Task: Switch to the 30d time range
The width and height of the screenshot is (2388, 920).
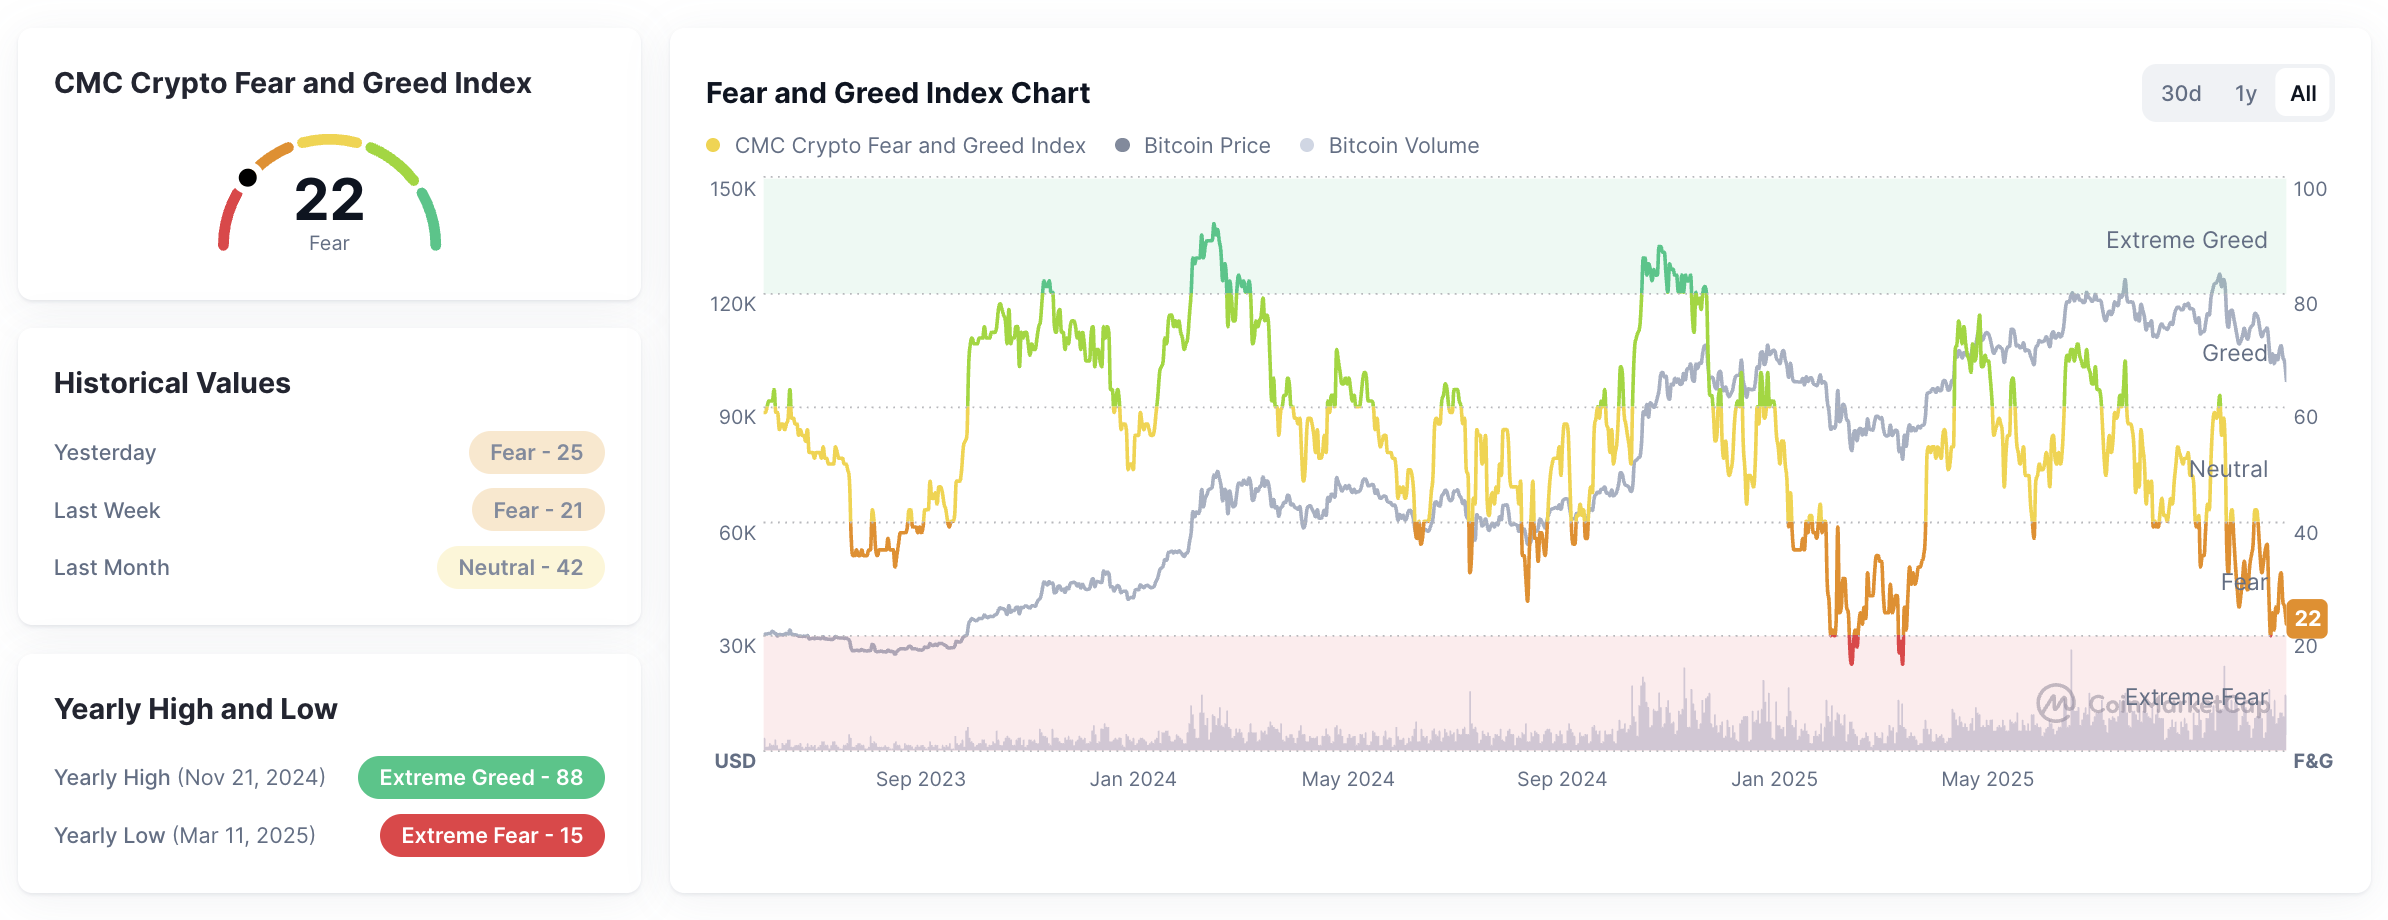Action: [x=2180, y=92]
